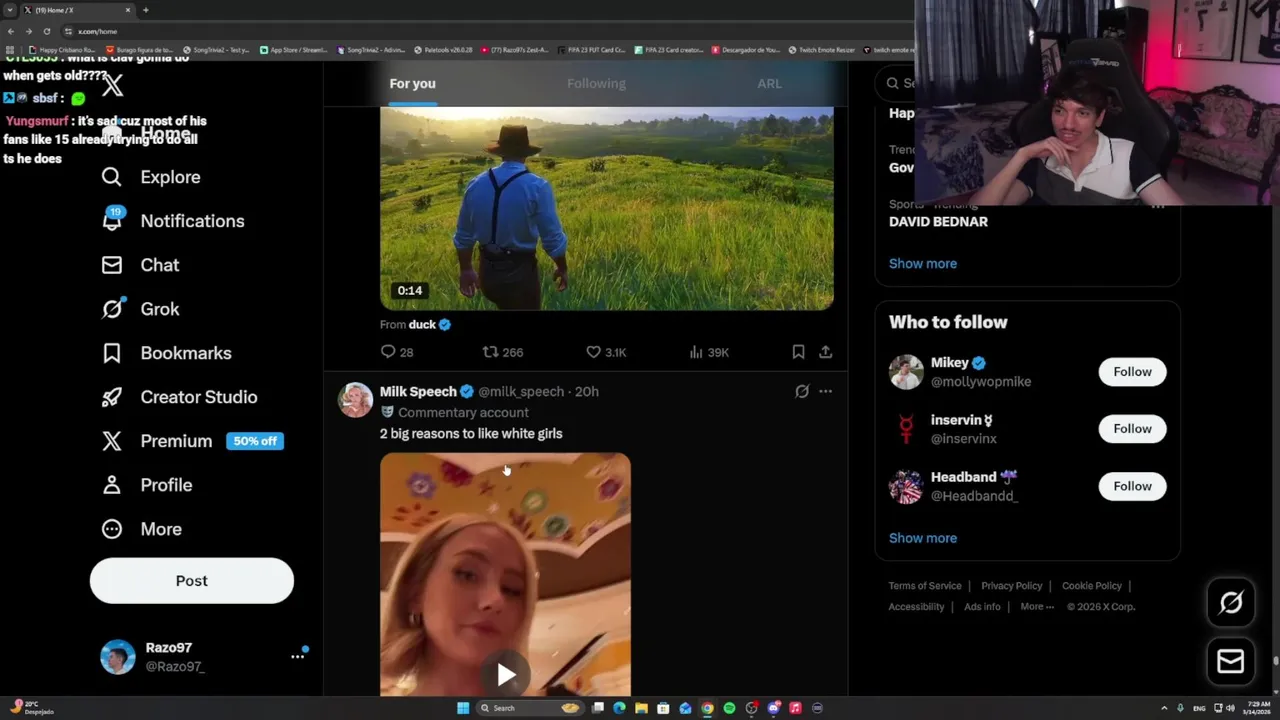Follow inservin @inservinx

point(1132,429)
